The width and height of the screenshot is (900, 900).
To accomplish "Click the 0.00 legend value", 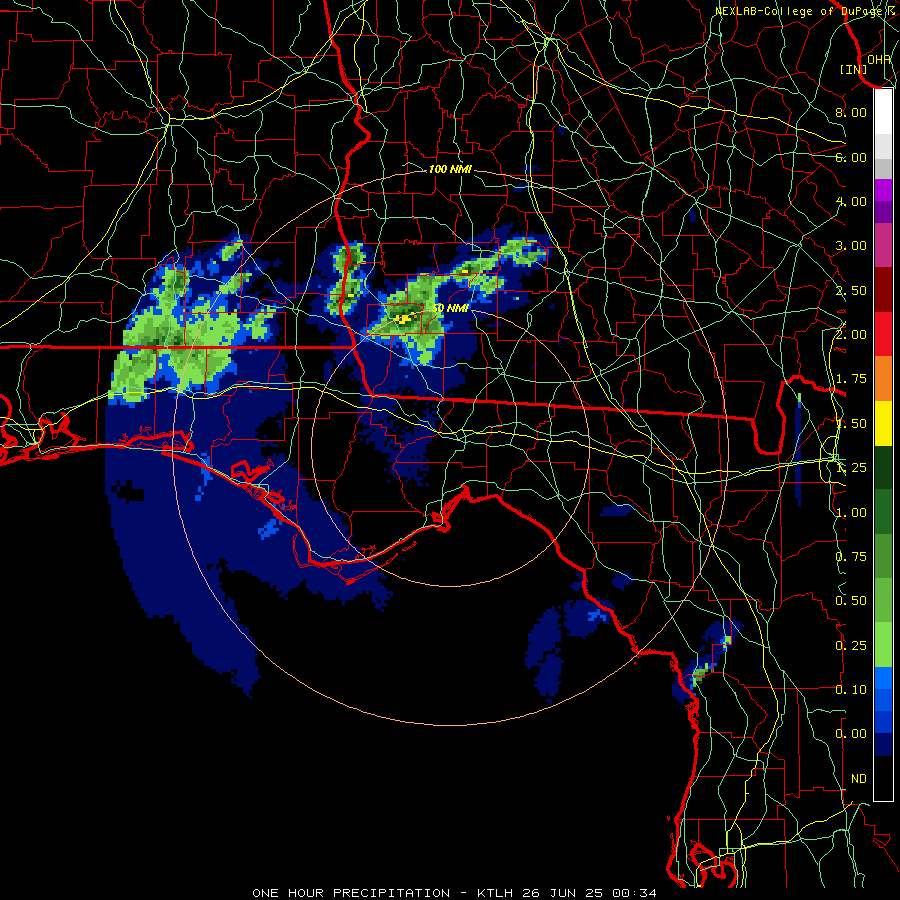I will tap(851, 734).
